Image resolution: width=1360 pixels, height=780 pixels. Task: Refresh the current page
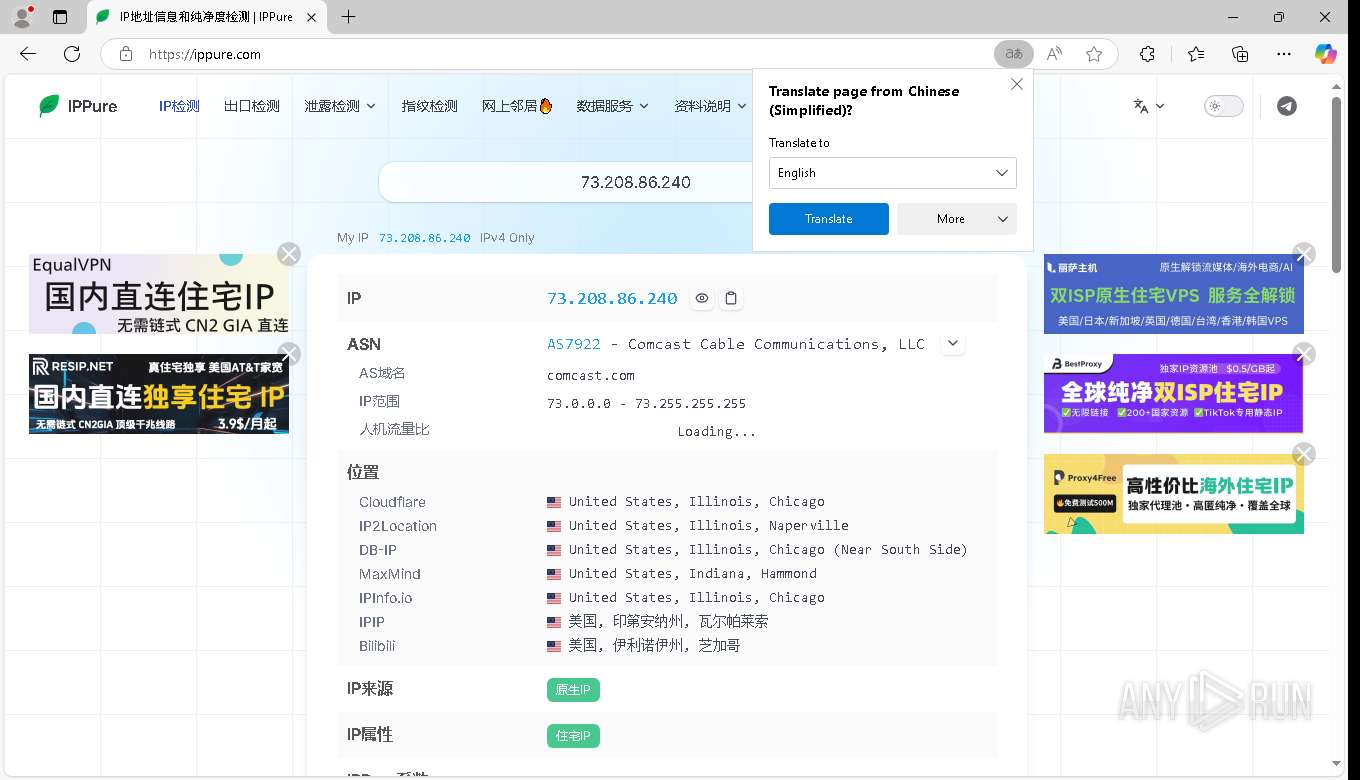pos(72,54)
